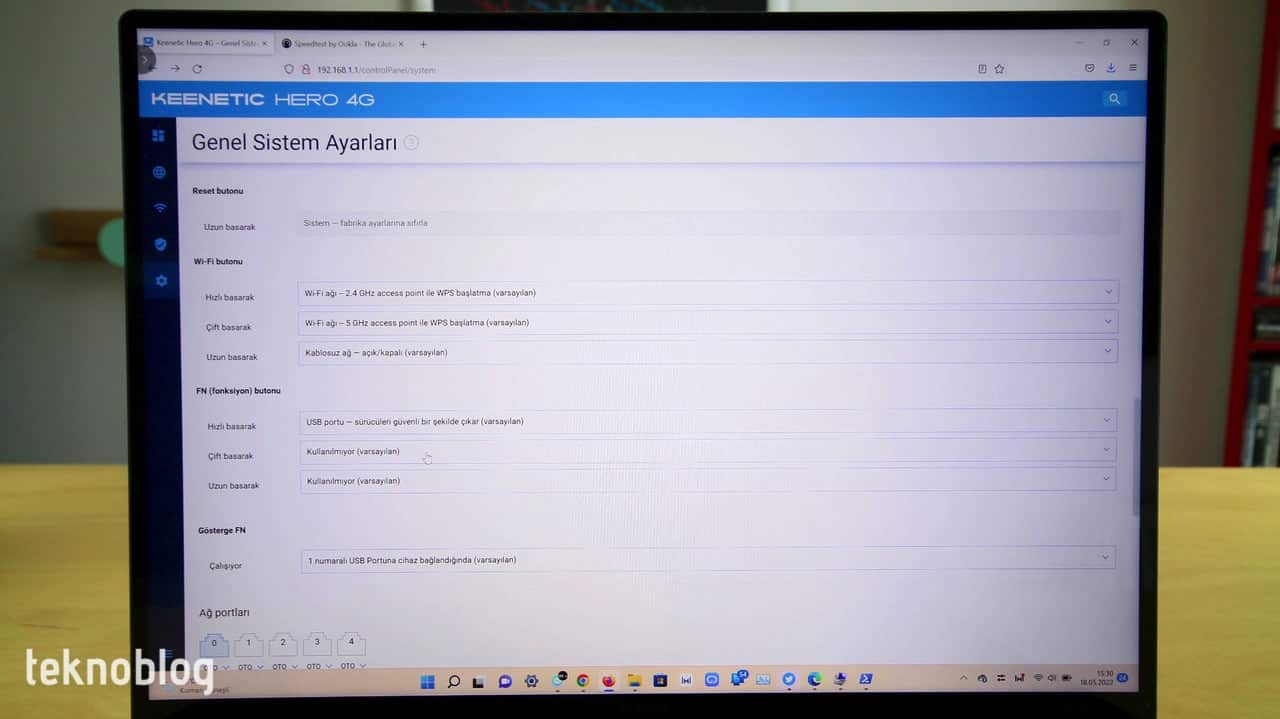Open the security shield icon in the sidebar
Image resolution: width=1280 pixels, height=719 pixels.
click(160, 244)
